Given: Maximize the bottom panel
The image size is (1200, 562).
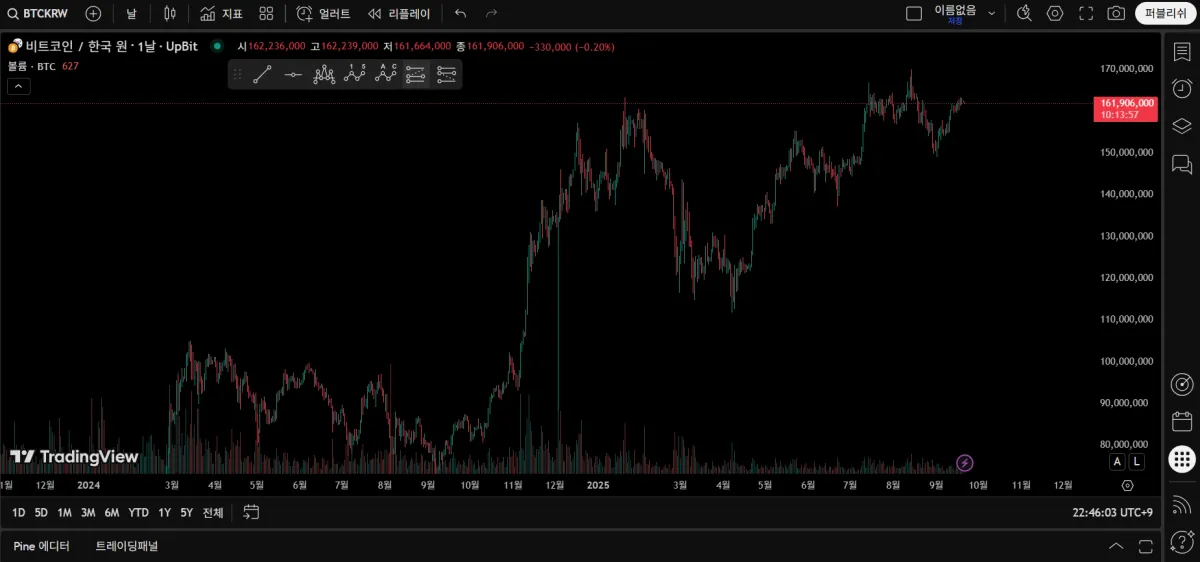Looking at the screenshot, I should tap(1146, 546).
